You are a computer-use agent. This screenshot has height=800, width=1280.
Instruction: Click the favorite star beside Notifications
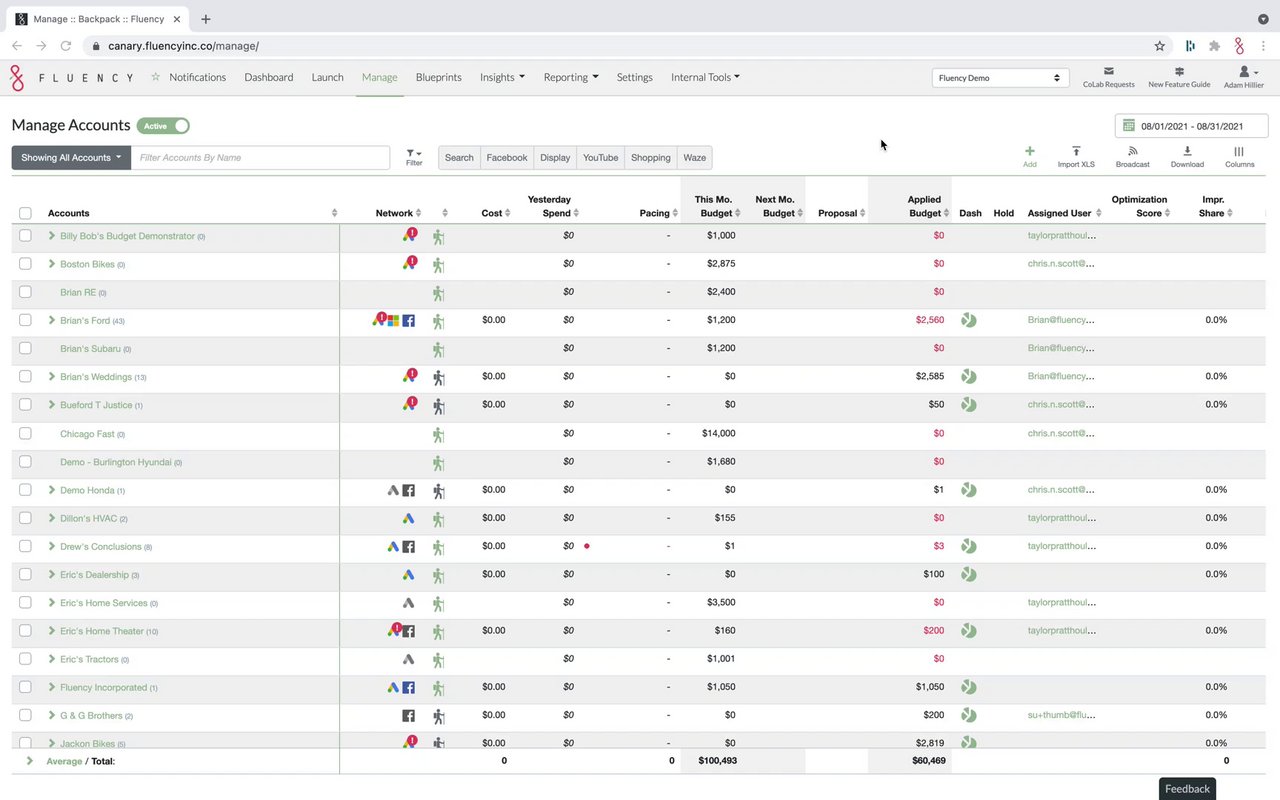click(156, 77)
